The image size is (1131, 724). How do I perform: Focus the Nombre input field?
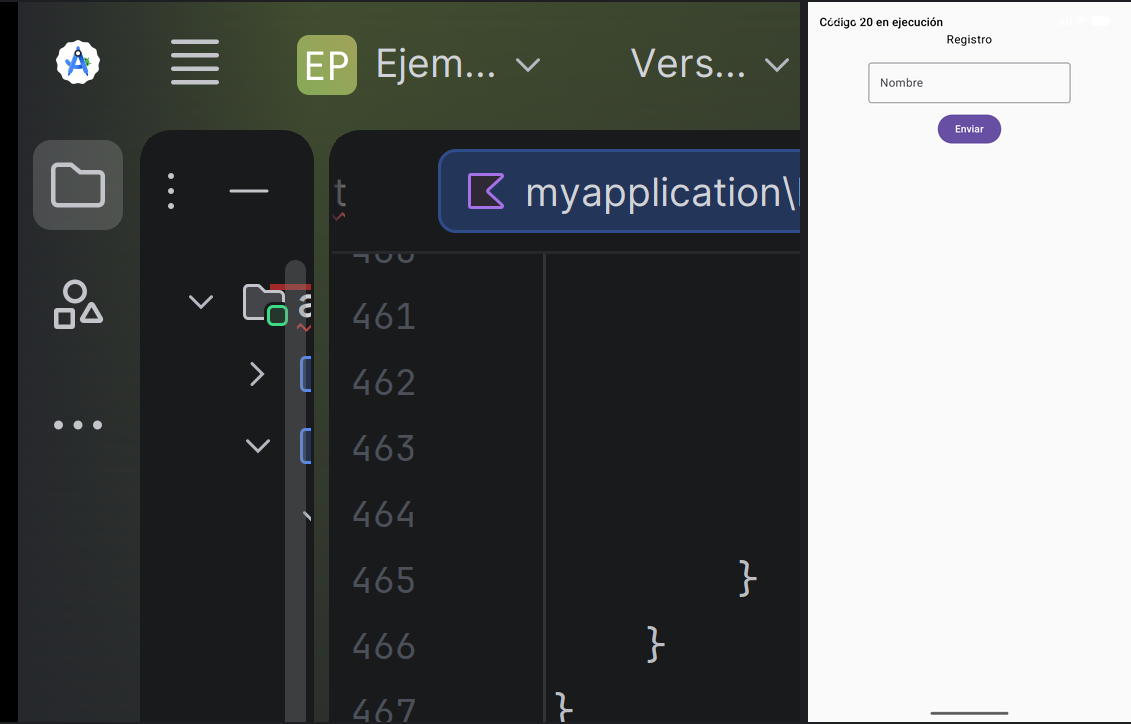[x=969, y=83]
